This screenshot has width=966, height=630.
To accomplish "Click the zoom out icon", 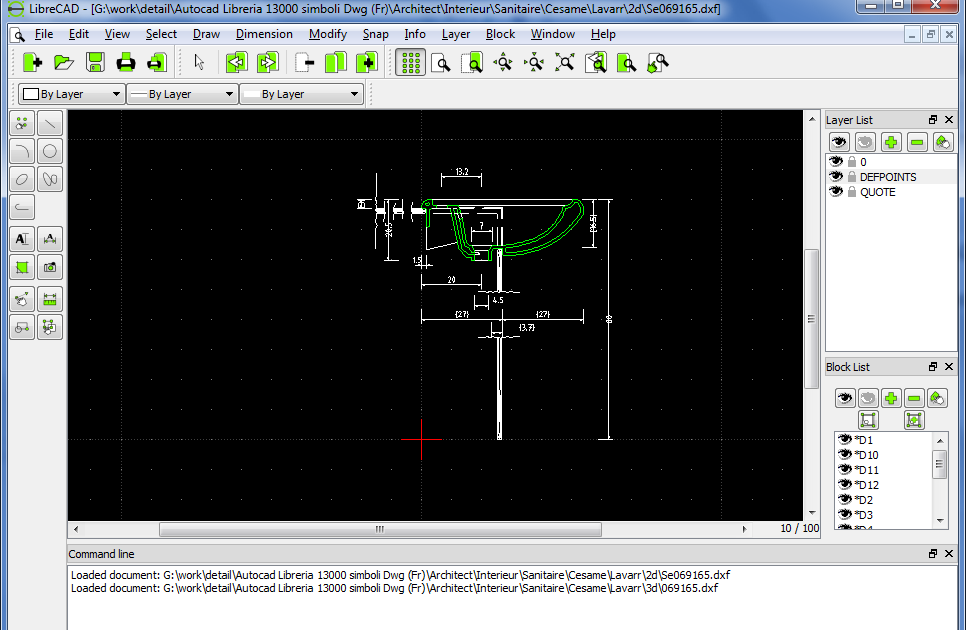I will pyautogui.click(x=503, y=63).
